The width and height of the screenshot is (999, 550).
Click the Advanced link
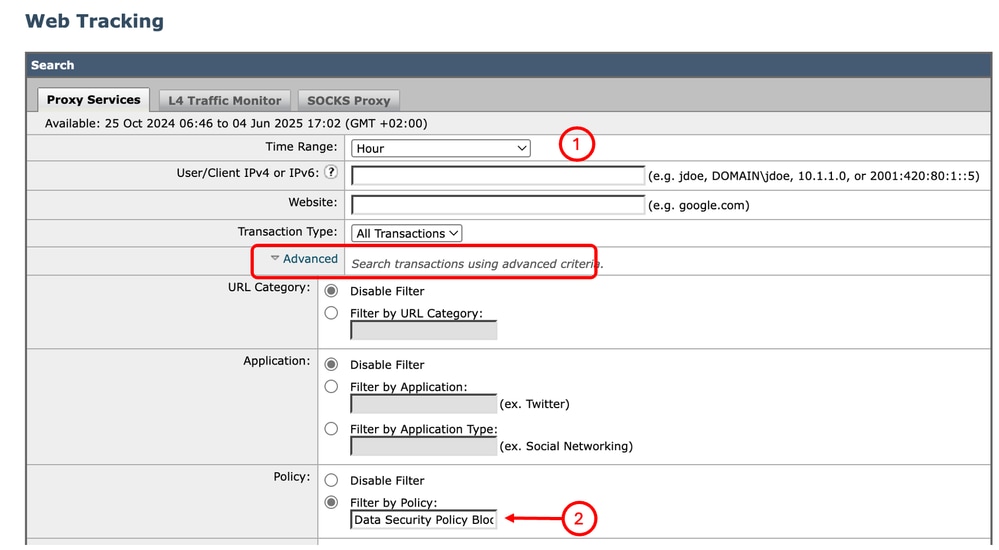pyautogui.click(x=310, y=259)
